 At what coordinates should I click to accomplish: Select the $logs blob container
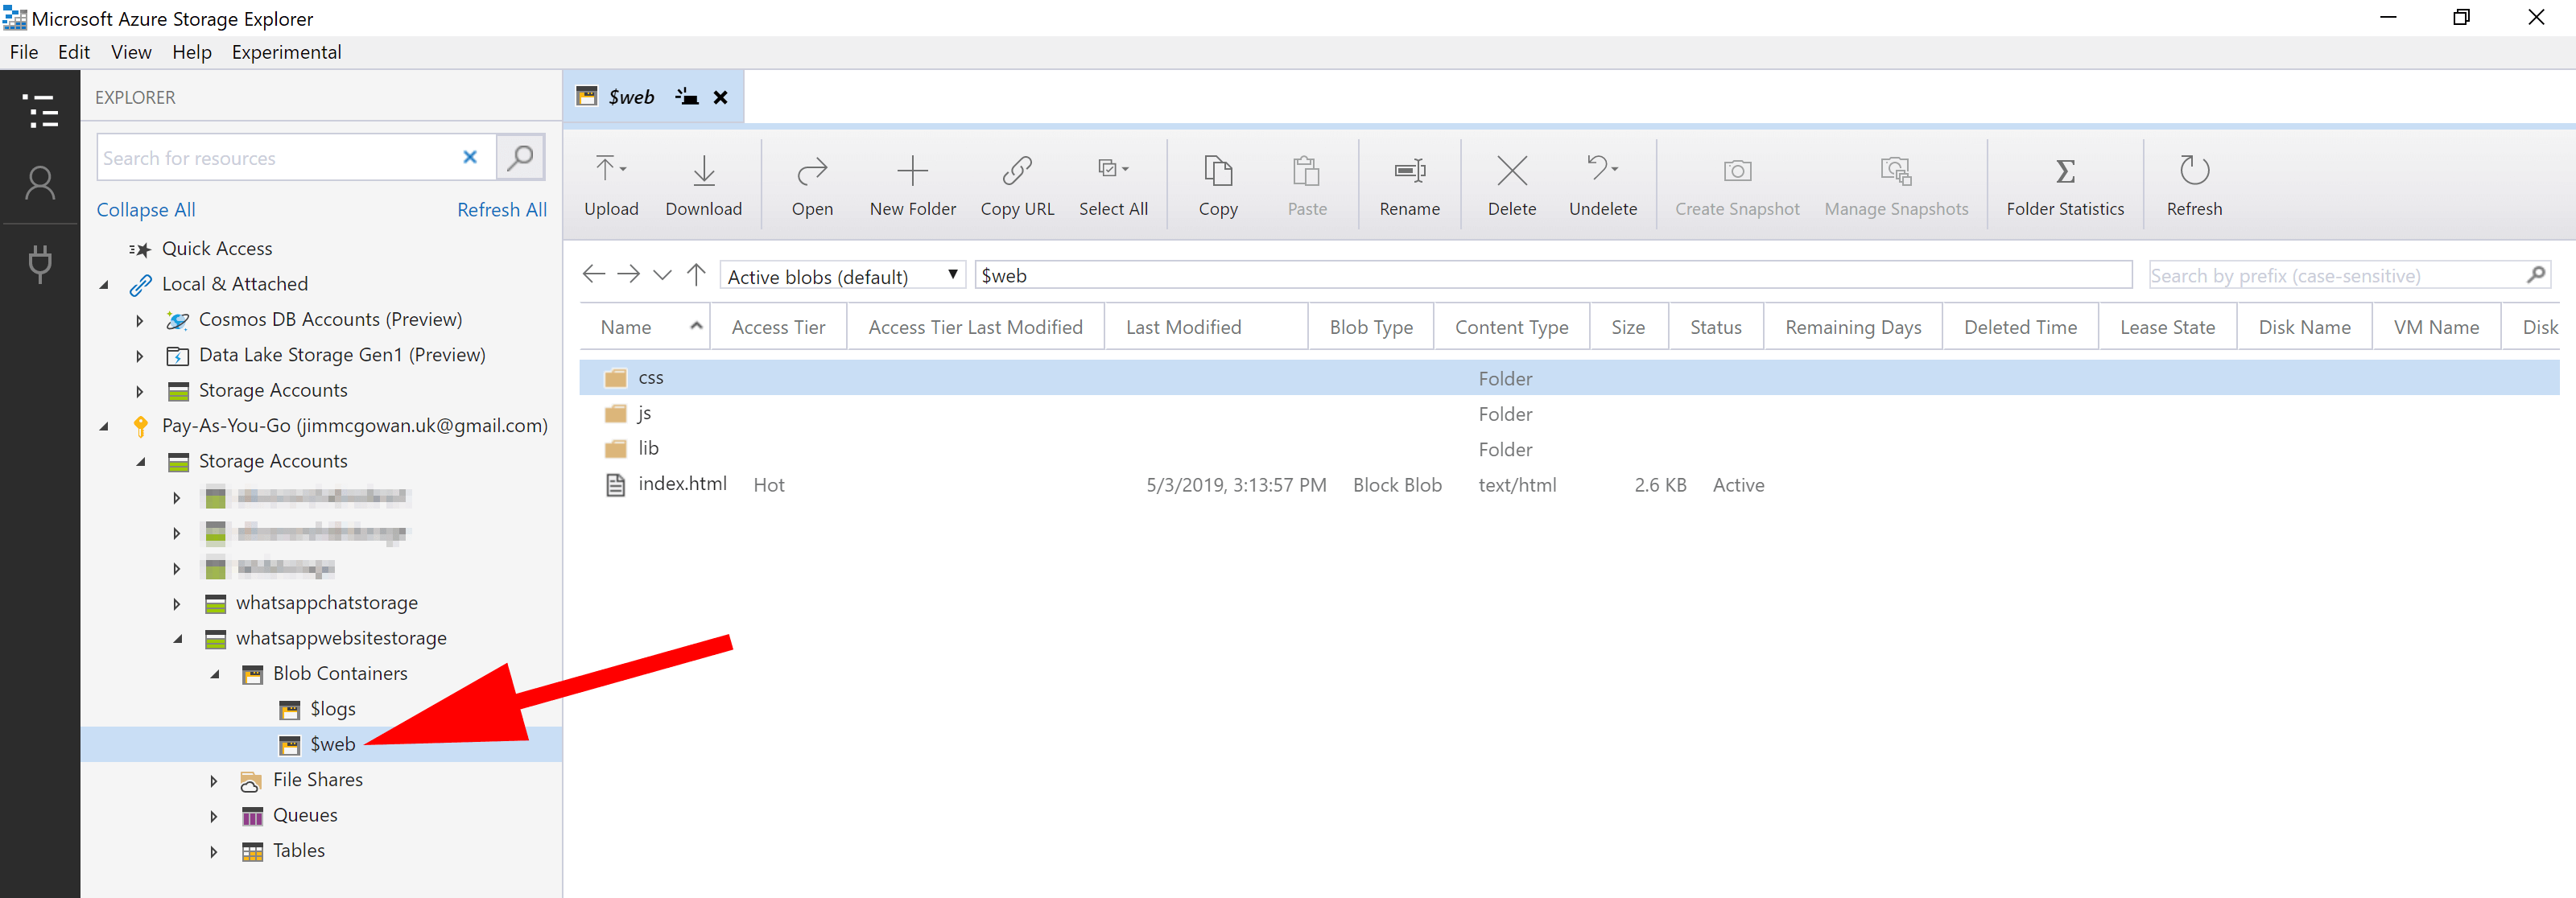332,709
